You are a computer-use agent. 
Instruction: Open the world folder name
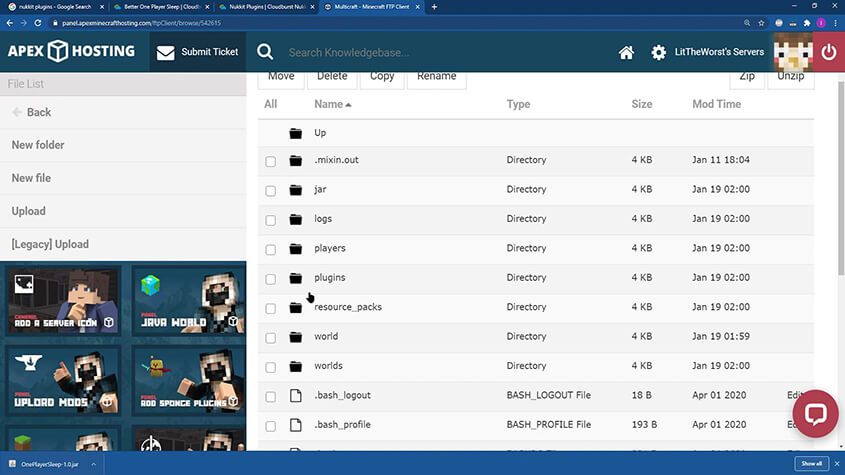click(x=326, y=336)
